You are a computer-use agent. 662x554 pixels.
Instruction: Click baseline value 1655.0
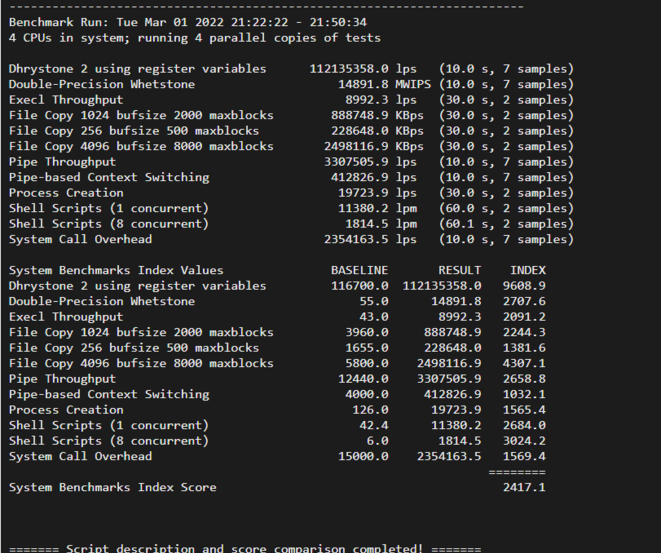(x=366, y=348)
